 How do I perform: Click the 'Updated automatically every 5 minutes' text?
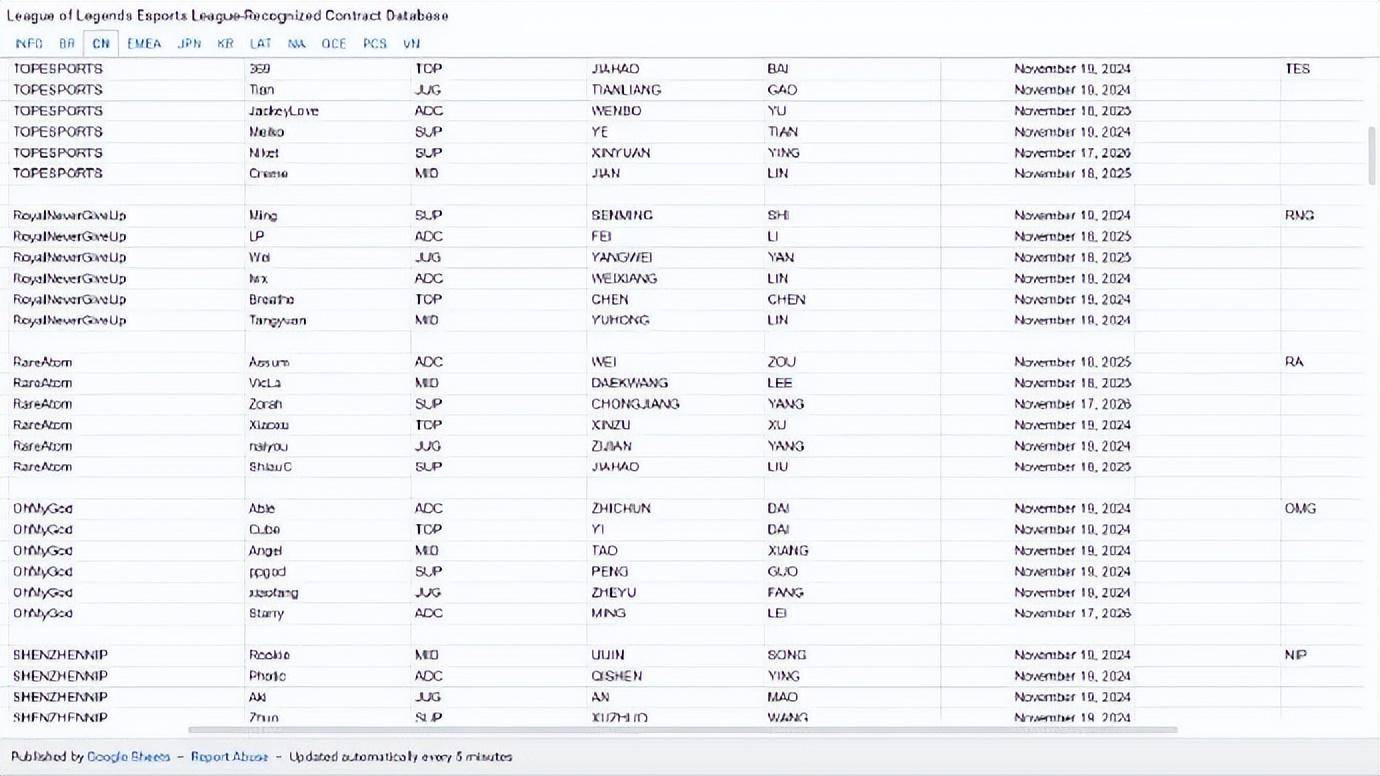pyautogui.click(x=401, y=757)
